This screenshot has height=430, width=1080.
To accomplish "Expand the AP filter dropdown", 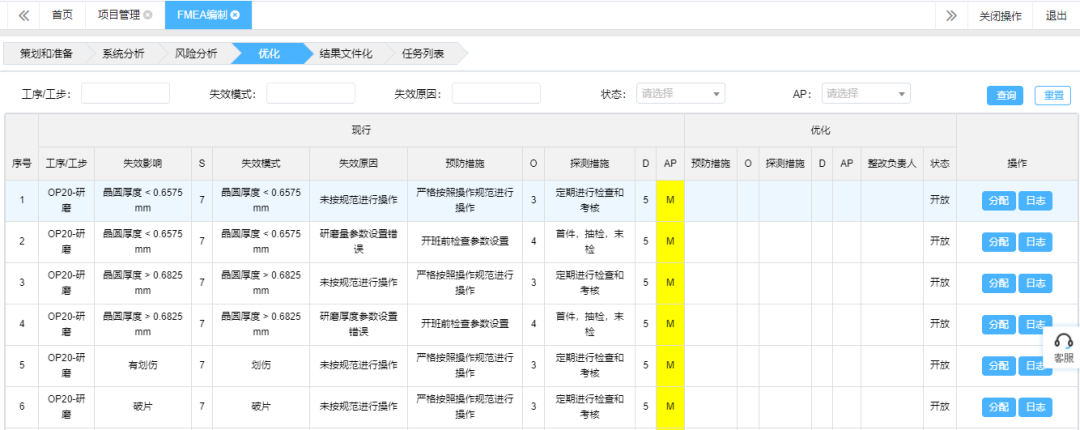I will (x=865, y=93).
